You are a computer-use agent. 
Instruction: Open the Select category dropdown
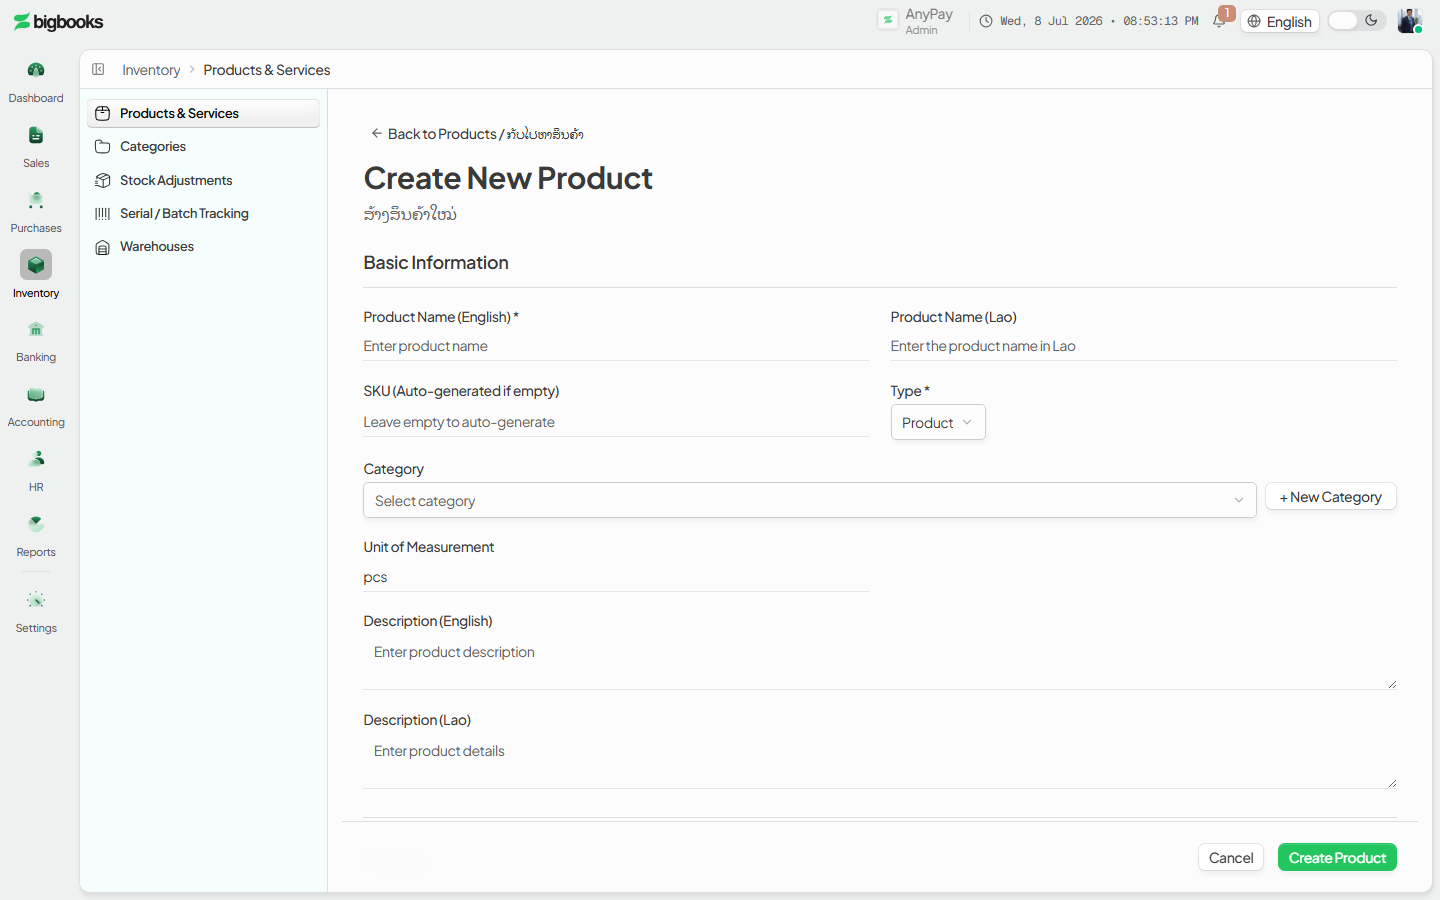pos(810,500)
